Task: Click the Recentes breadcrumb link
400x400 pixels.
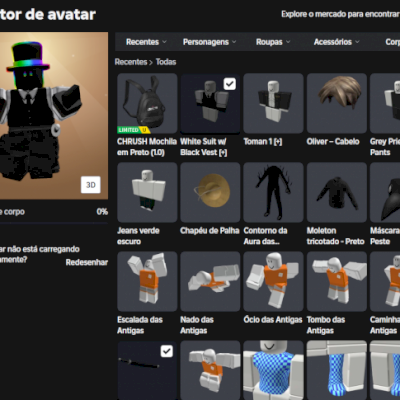Action: coord(131,62)
